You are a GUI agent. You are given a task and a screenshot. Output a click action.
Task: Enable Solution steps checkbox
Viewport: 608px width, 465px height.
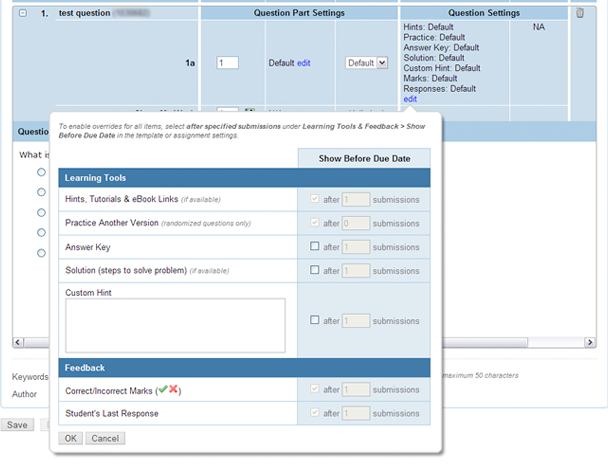pos(315,271)
